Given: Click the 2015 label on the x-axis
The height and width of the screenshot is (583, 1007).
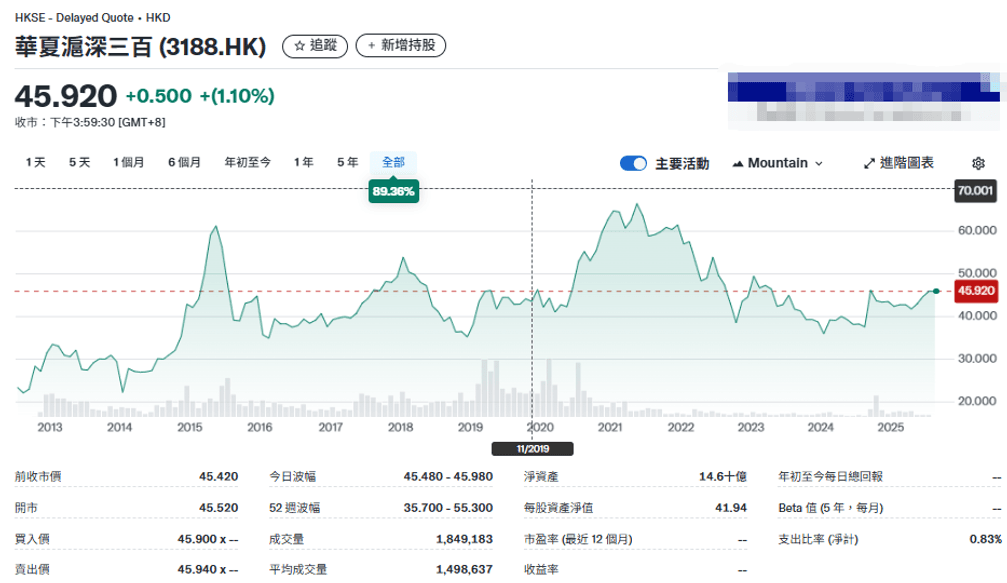Looking at the screenshot, I should 189,427.
